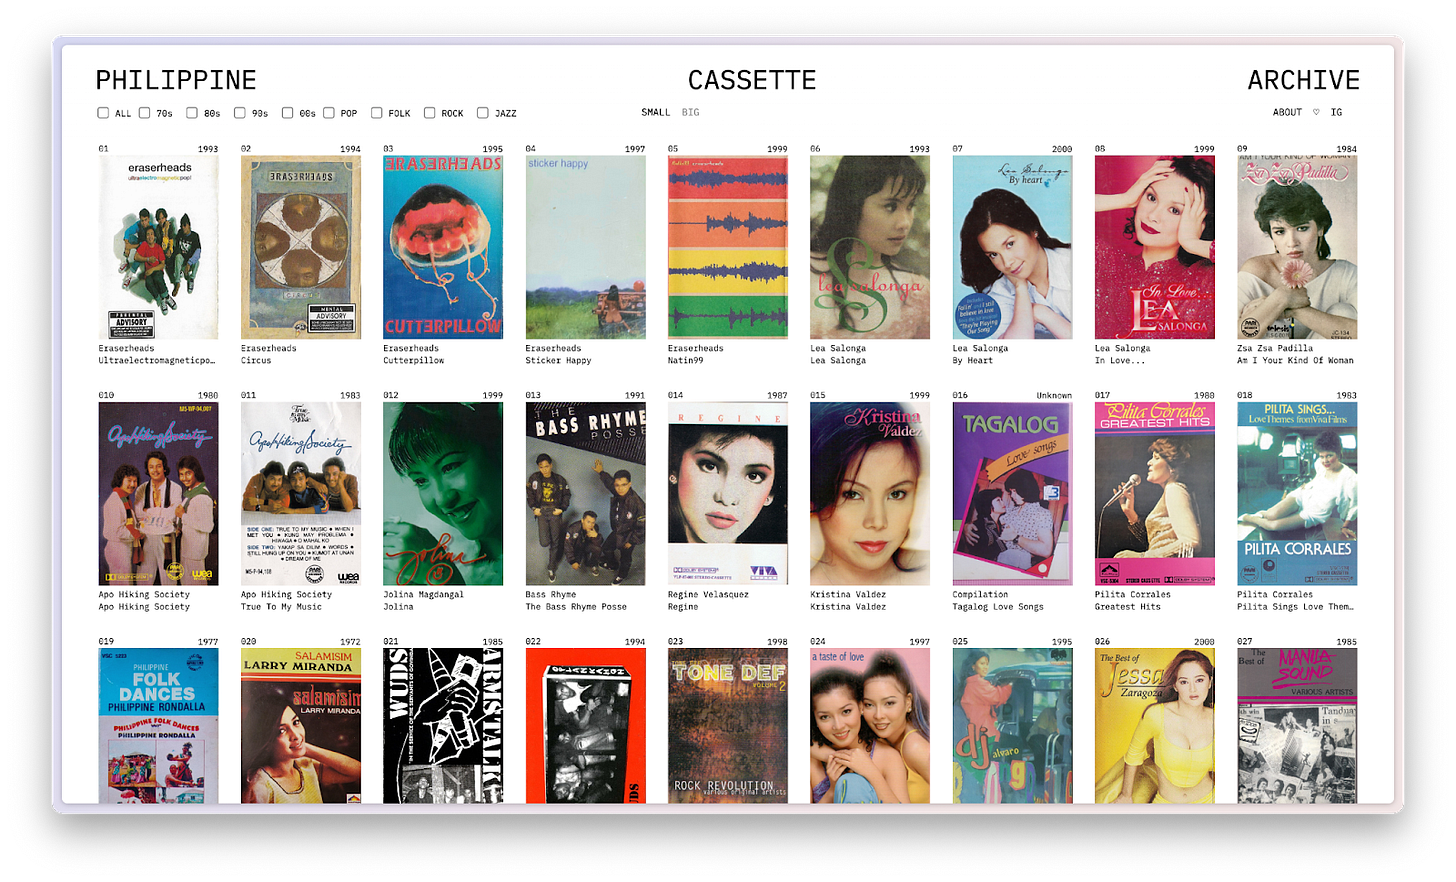Image resolution: width=1456 pixels, height=882 pixels.
Task: Click 'Pilita Sings Love Them…' caption
Action: [1295, 607]
